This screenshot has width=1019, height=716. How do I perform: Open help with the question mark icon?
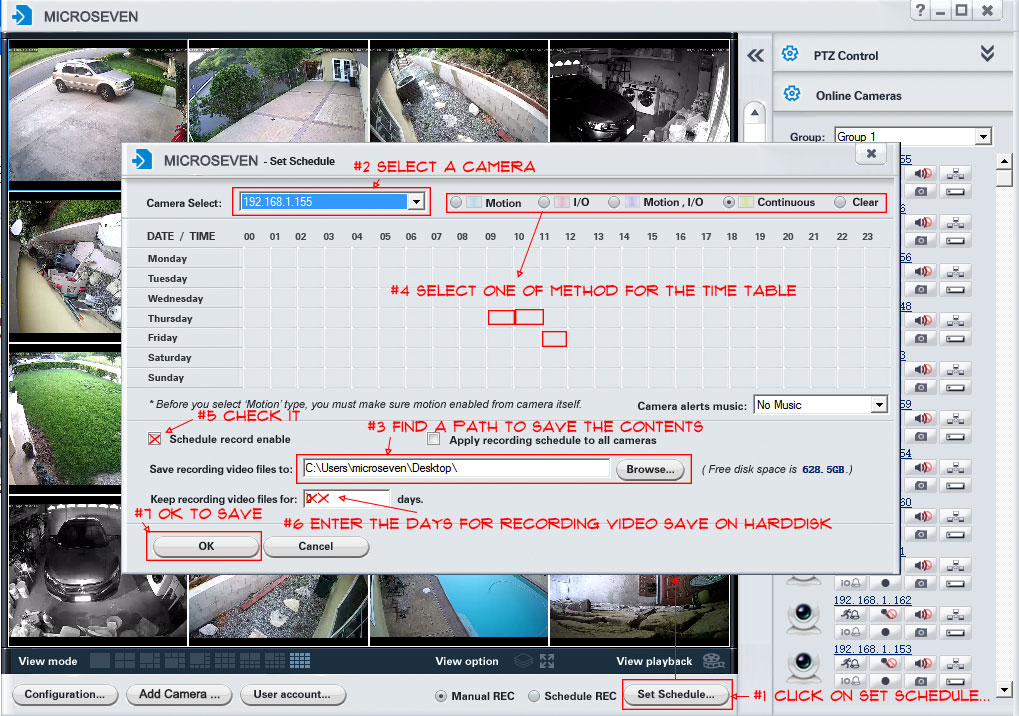[920, 10]
